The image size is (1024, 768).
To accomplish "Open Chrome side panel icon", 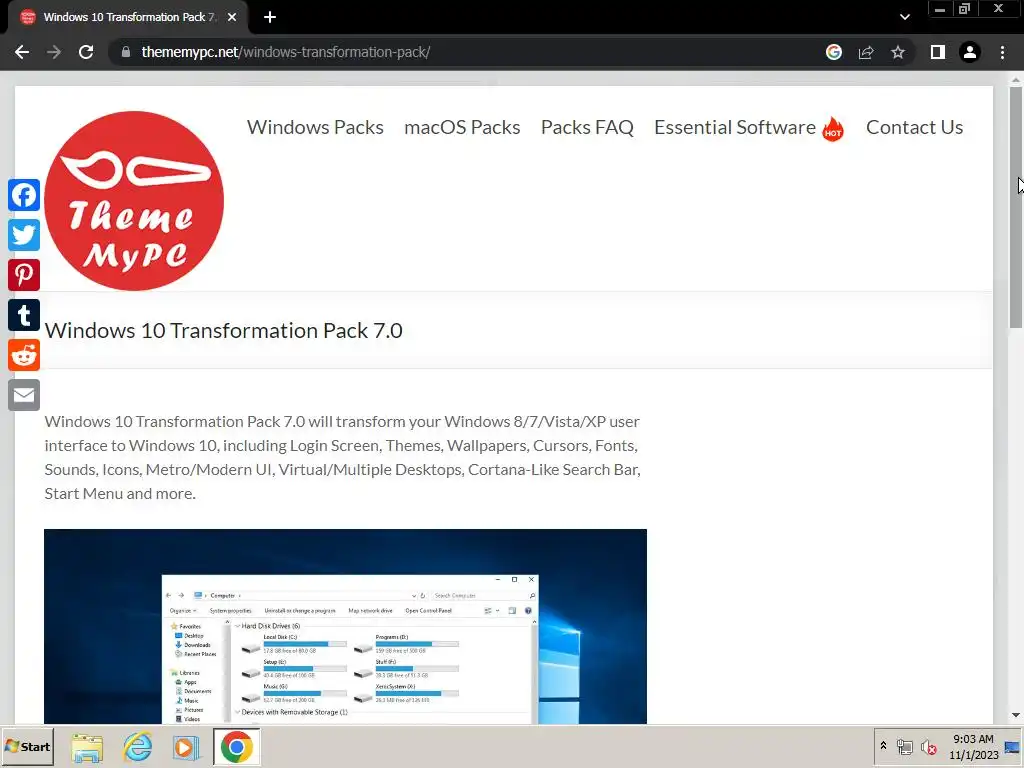I will click(938, 52).
